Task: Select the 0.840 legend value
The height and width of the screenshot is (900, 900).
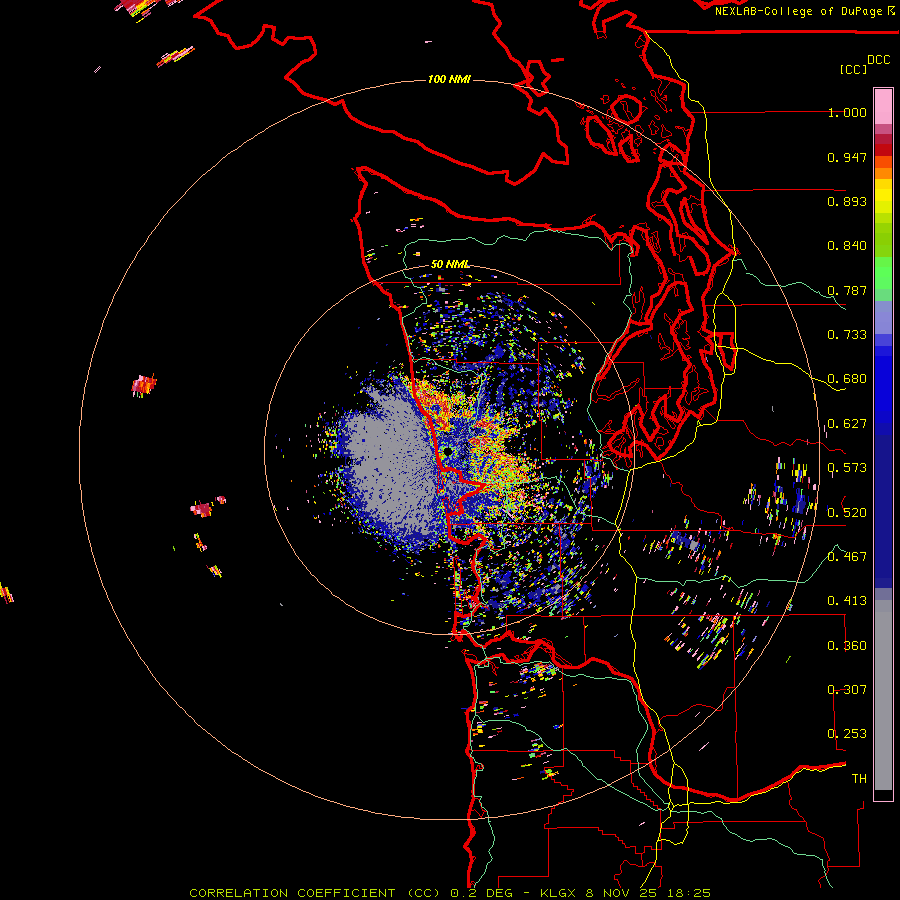Action: pos(847,246)
